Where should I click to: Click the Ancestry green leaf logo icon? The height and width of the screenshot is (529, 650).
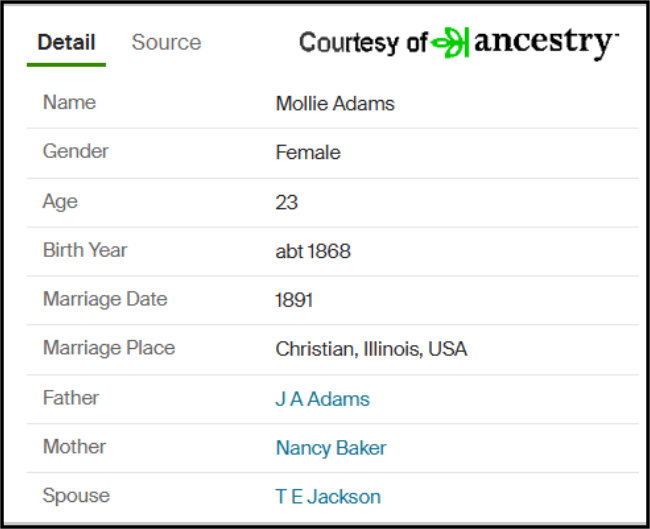(x=450, y=42)
